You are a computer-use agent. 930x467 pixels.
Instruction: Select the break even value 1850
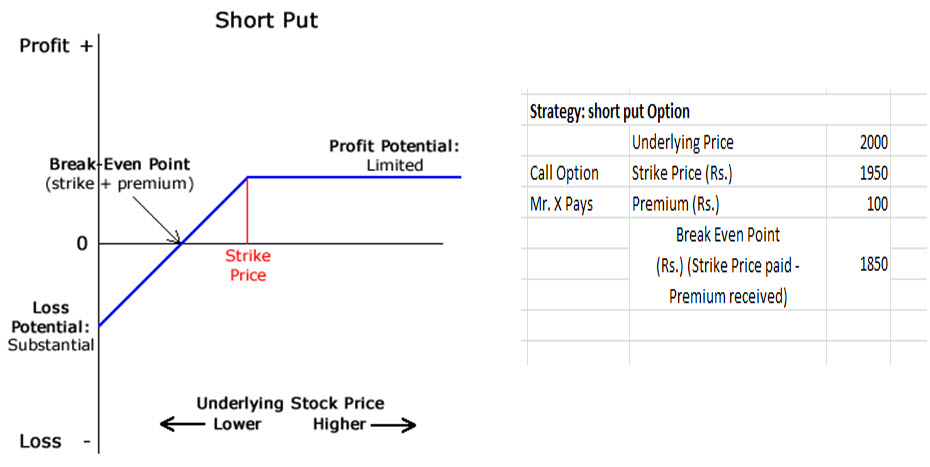[858, 263]
